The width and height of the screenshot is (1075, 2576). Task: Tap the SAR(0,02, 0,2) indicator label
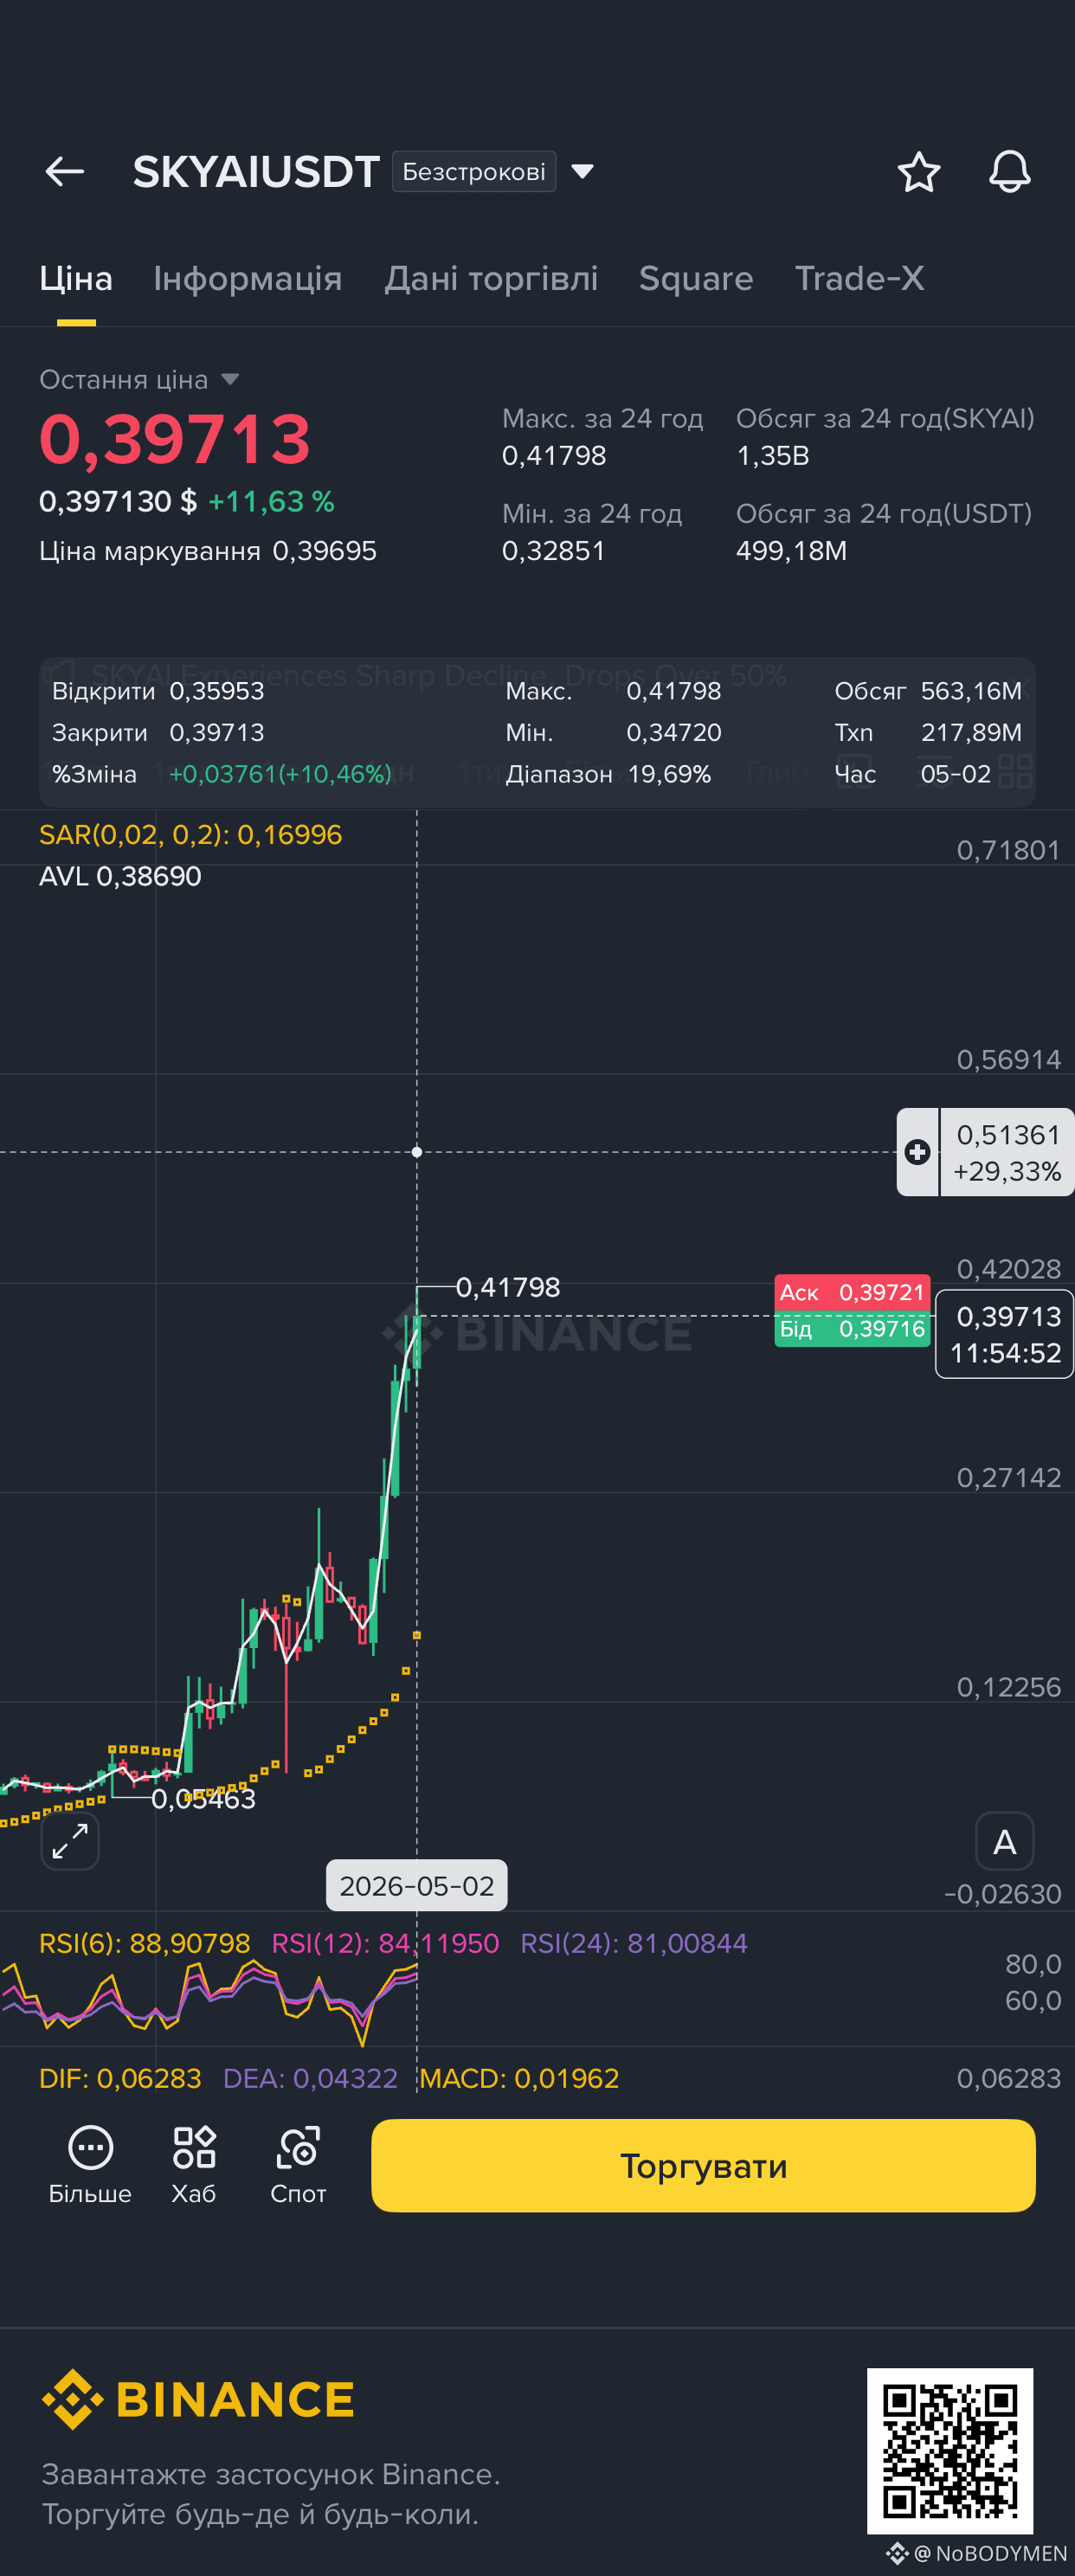190,835
